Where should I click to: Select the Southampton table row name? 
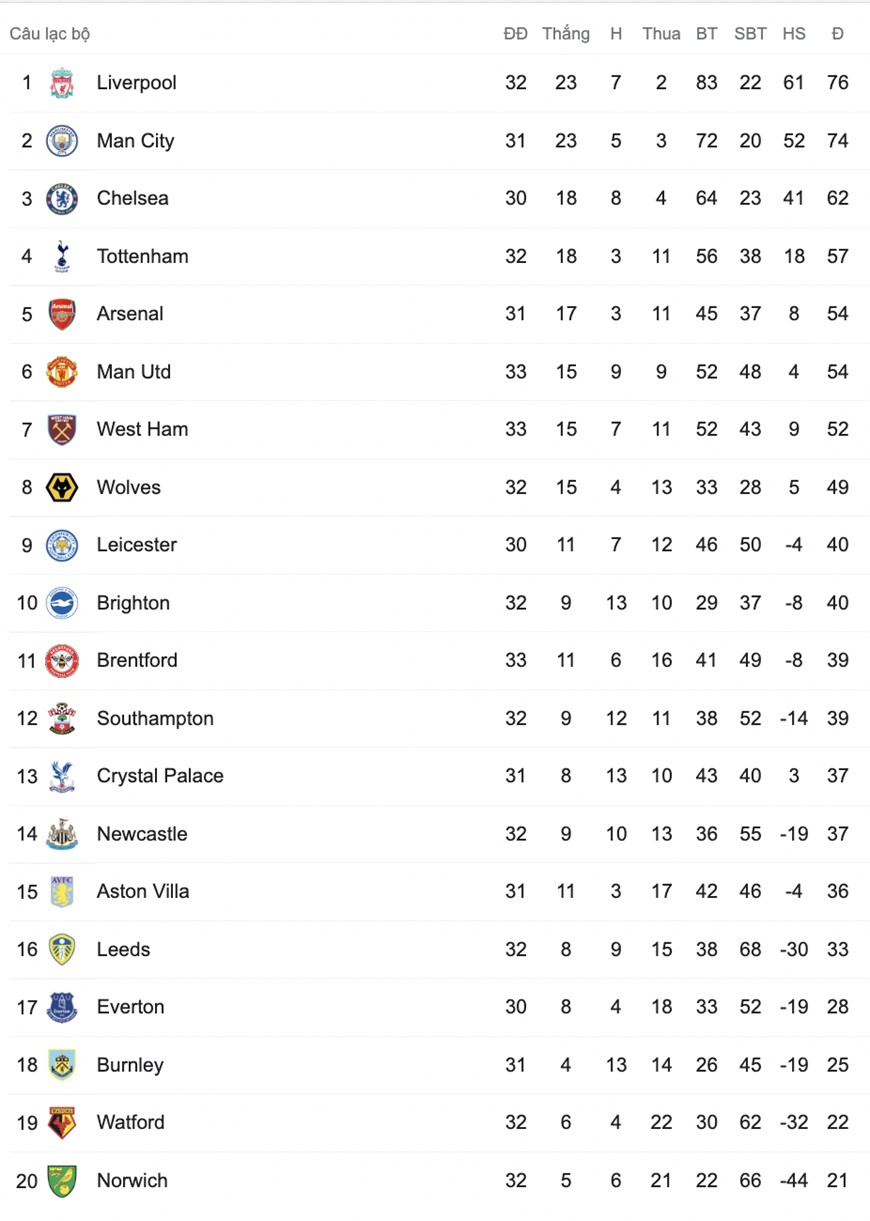point(155,718)
